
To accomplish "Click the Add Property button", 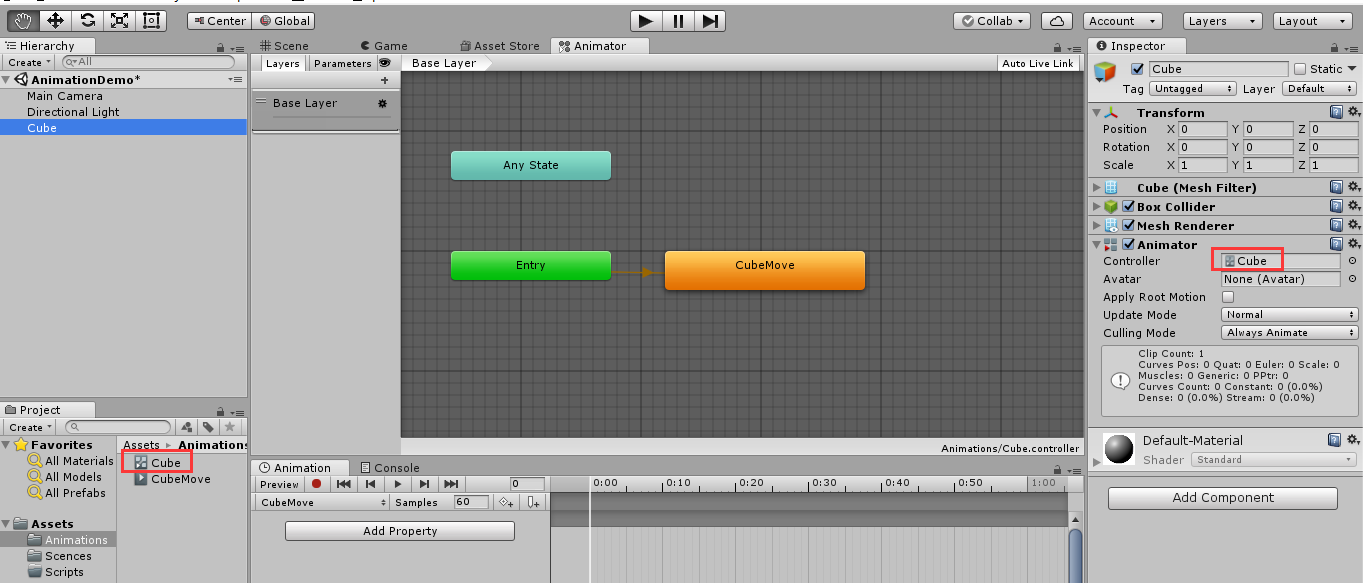I will (x=400, y=531).
